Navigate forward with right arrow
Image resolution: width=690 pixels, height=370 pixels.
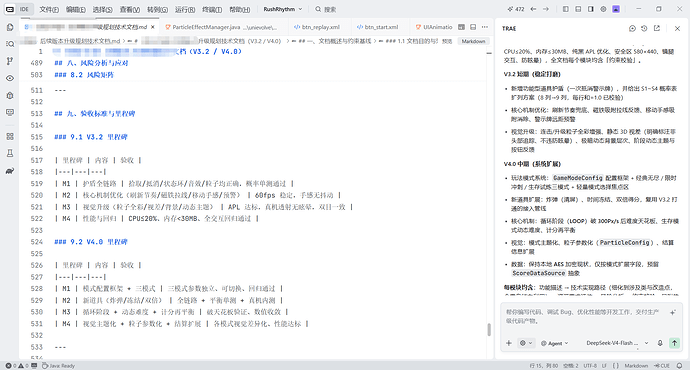coord(546,9)
